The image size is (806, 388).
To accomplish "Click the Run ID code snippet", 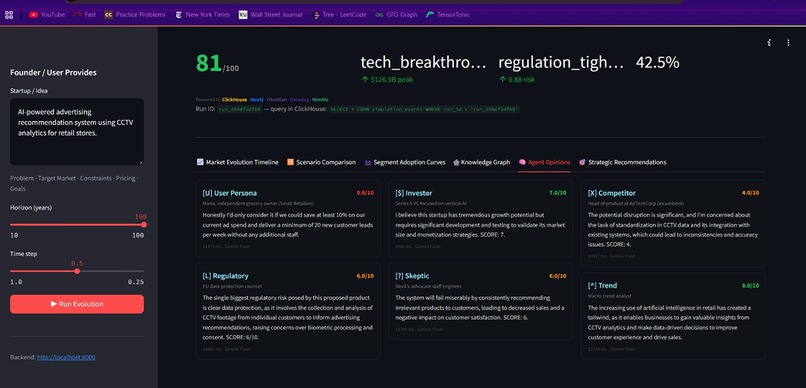I will (x=240, y=109).
